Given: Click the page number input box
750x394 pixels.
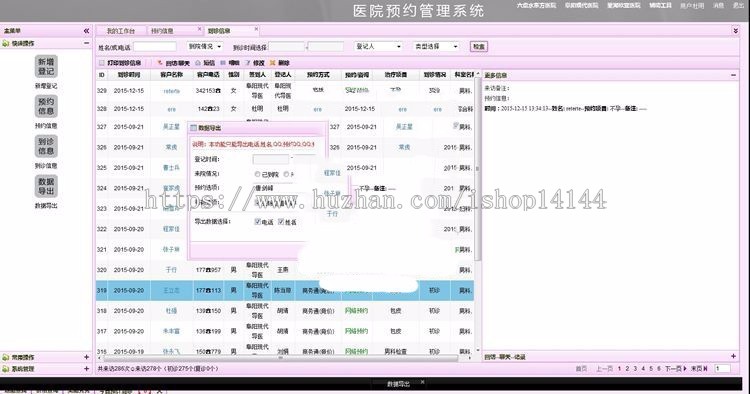Looking at the screenshot, I should pos(722,369).
